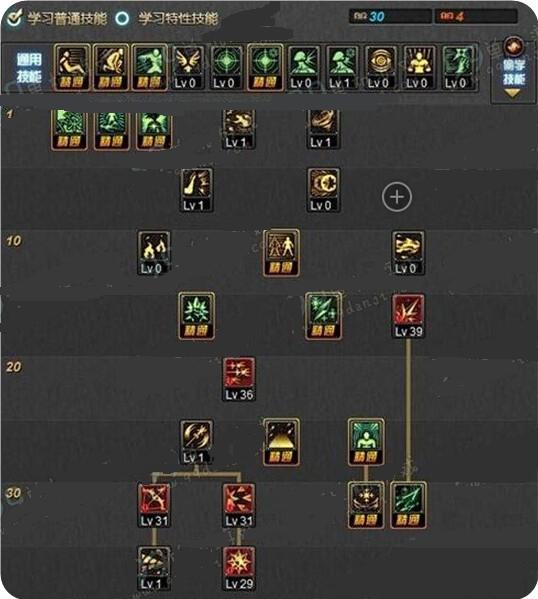The height and width of the screenshot is (599, 538).
Task: Select the tornado skill icon at Lv 1
Action: pyautogui.click(x=323, y=128)
